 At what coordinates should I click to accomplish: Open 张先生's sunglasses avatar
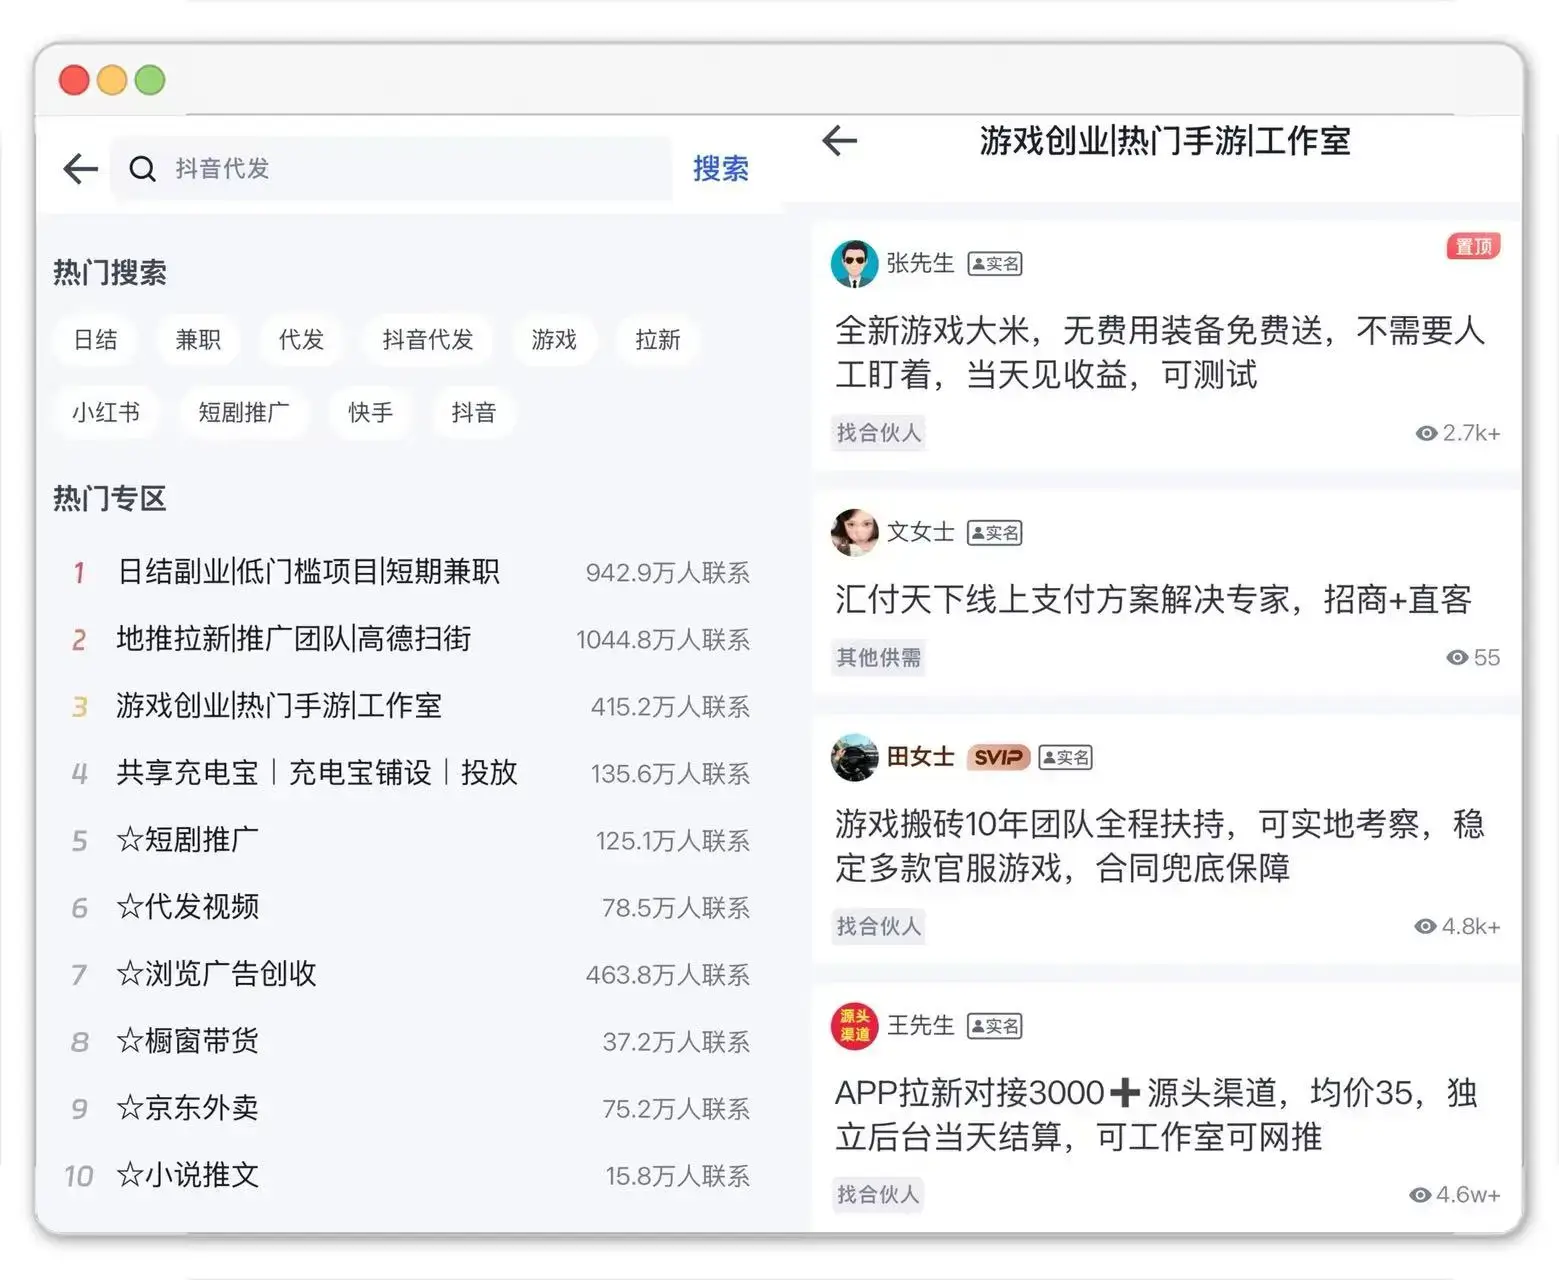[x=854, y=264]
